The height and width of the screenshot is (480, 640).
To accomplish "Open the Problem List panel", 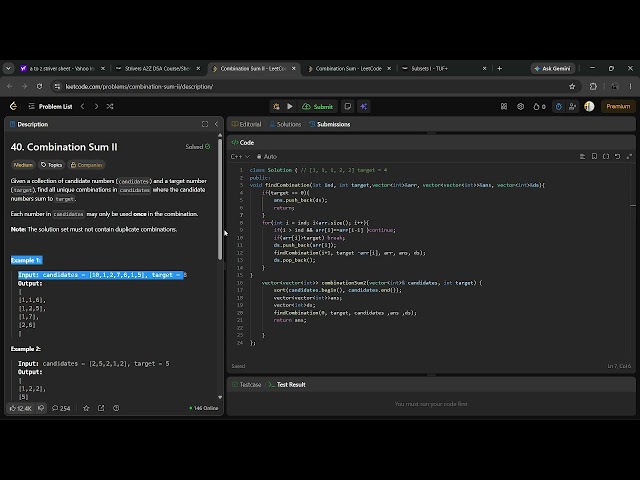I will [51, 107].
